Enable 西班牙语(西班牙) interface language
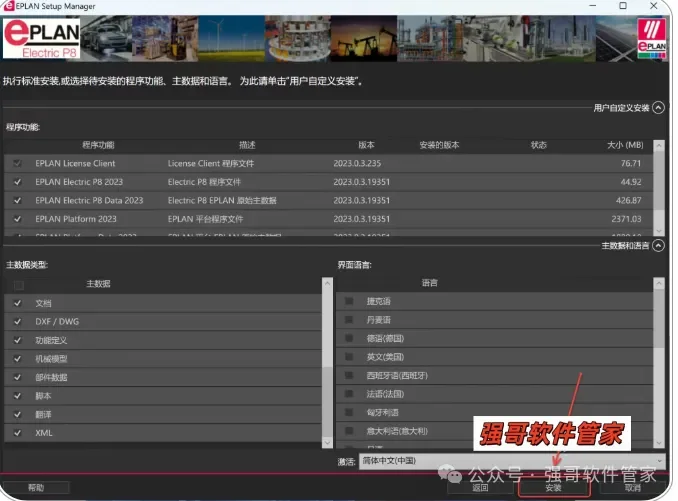Image resolution: width=678 pixels, height=501 pixels. (349, 375)
